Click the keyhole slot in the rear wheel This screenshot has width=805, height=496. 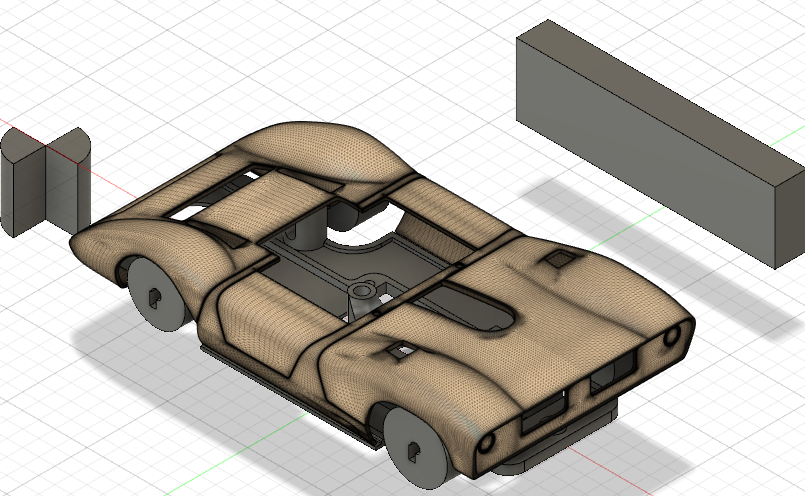click(x=153, y=297)
